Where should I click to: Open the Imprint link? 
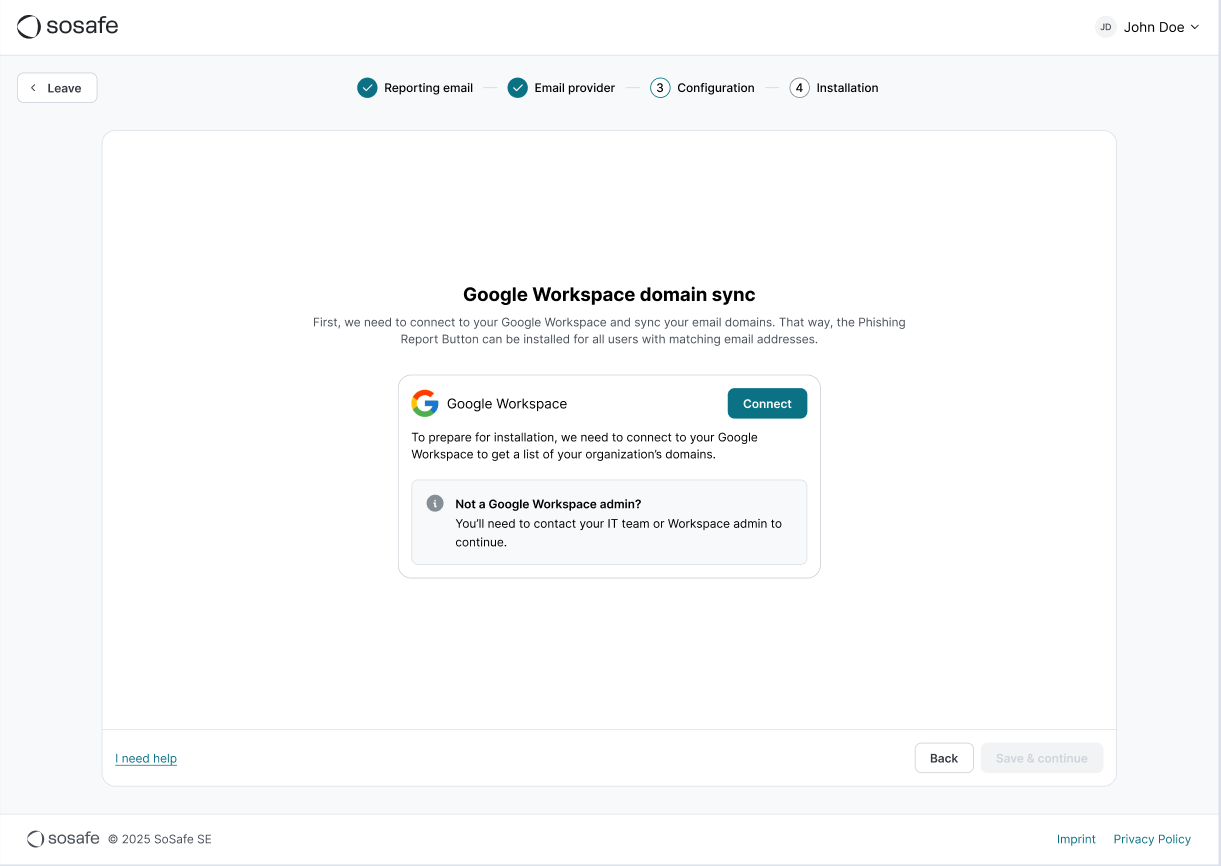(1076, 839)
